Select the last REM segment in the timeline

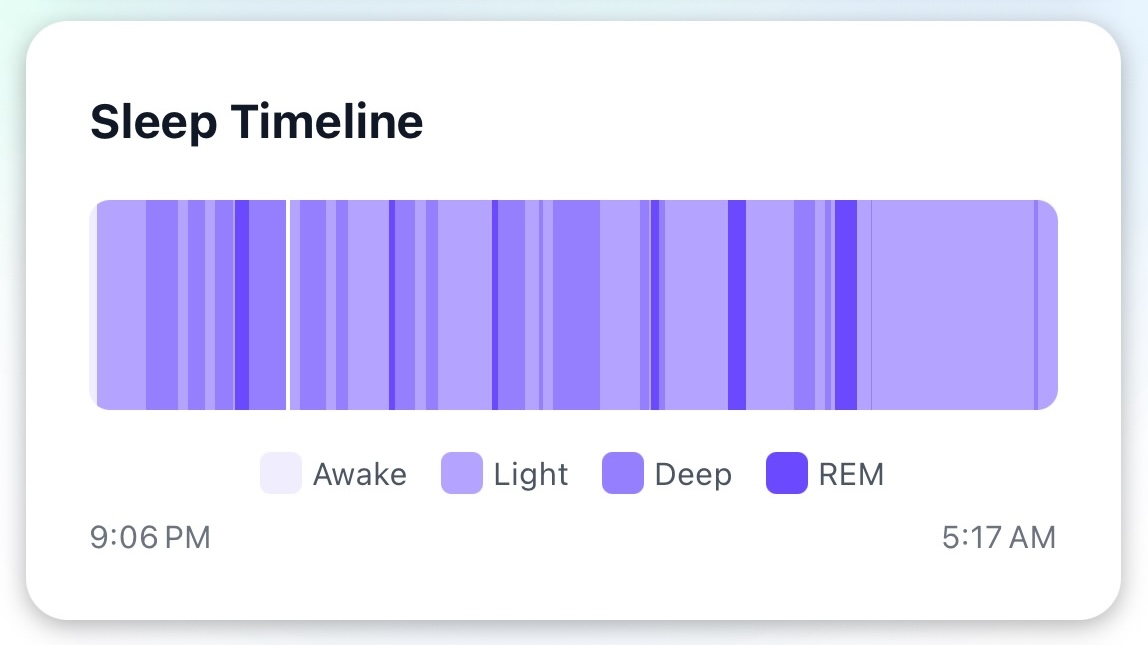[x=846, y=305]
